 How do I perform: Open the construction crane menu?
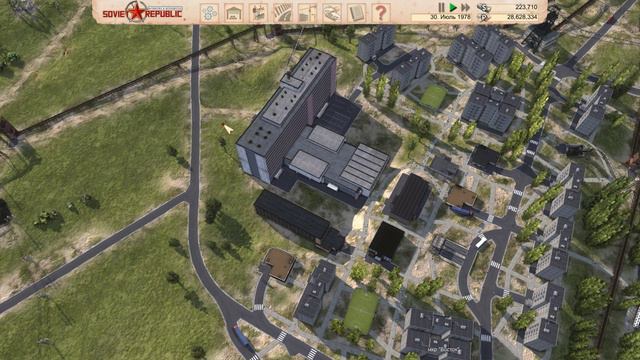click(307, 13)
